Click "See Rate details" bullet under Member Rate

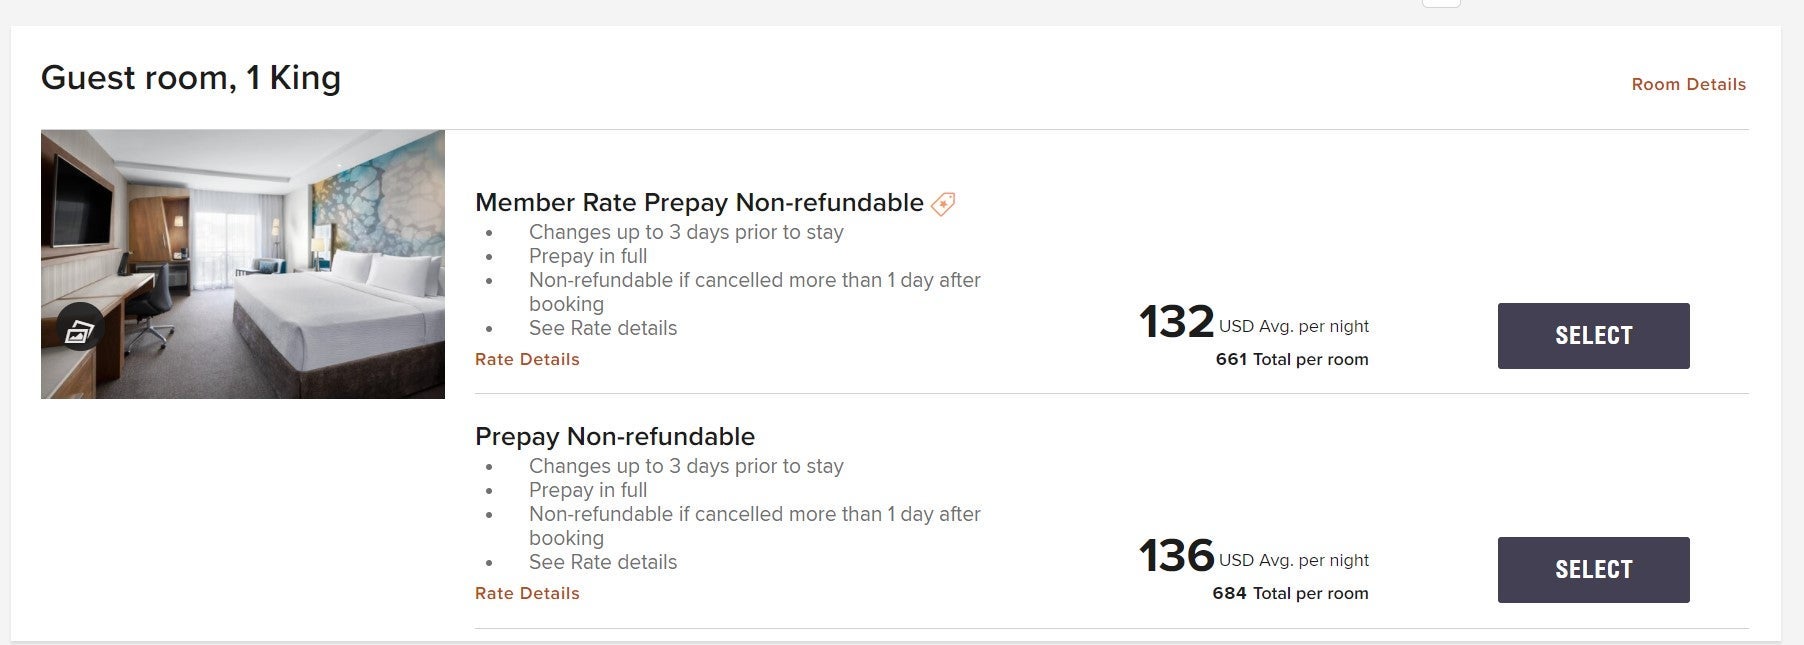click(x=603, y=329)
